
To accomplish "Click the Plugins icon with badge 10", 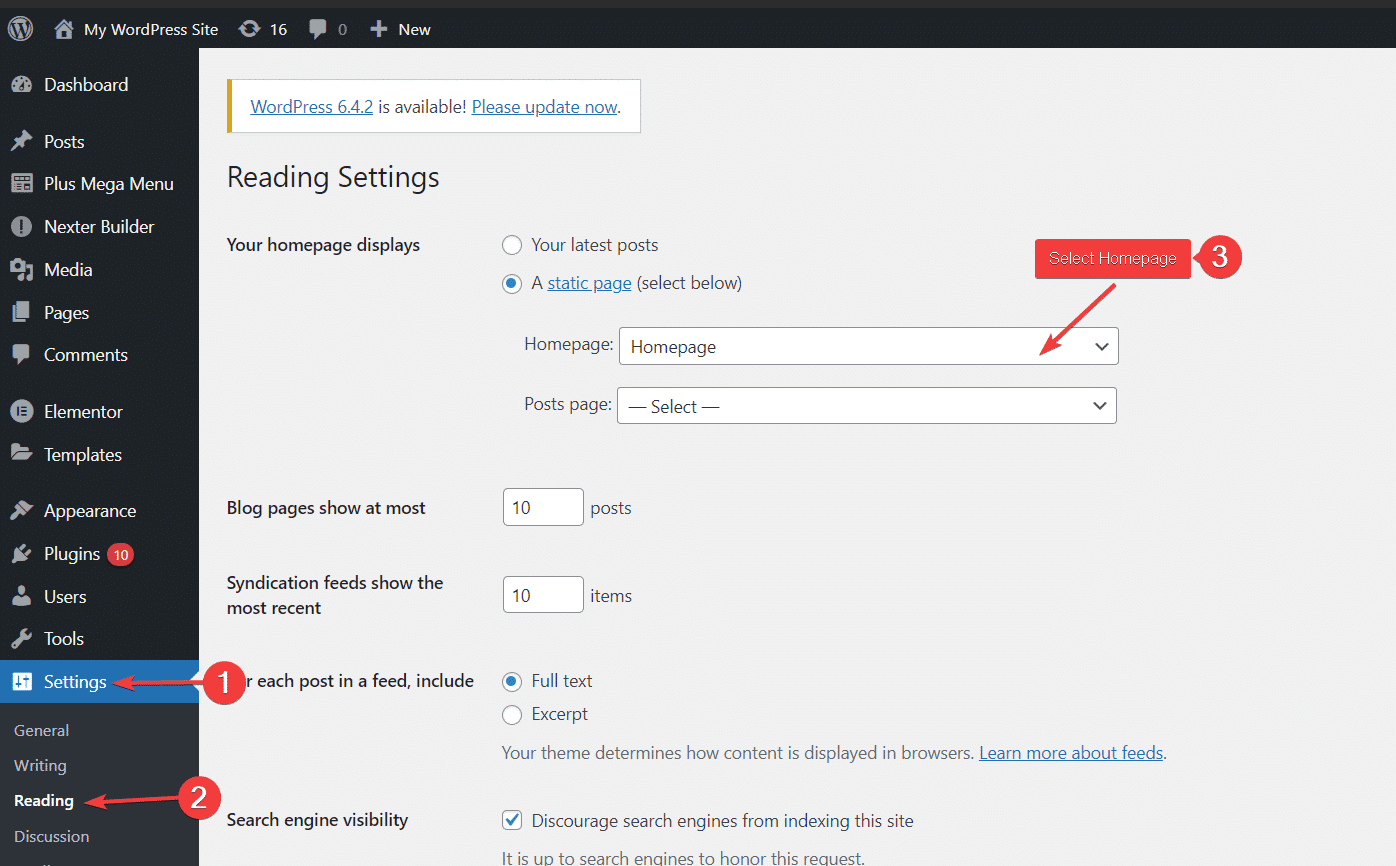I will tap(22, 553).
